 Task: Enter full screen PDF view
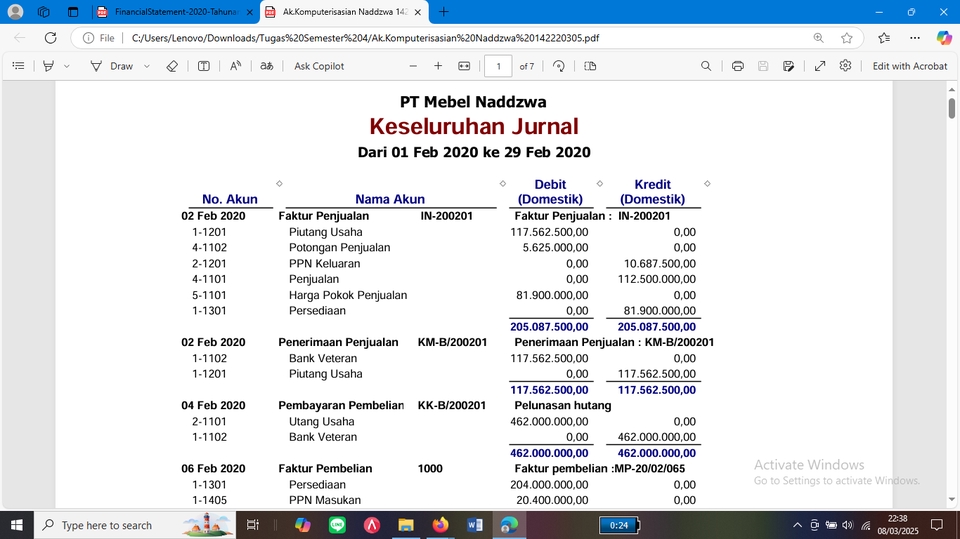click(x=820, y=66)
